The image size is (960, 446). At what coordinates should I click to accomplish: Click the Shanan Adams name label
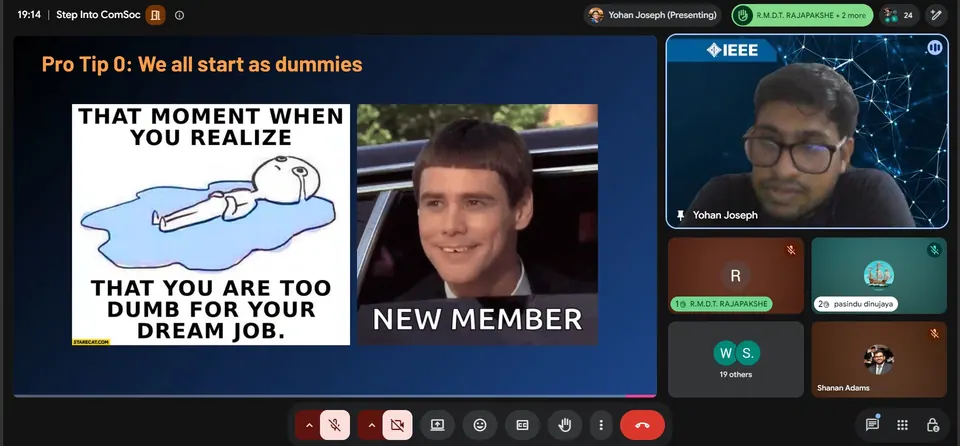[843, 388]
